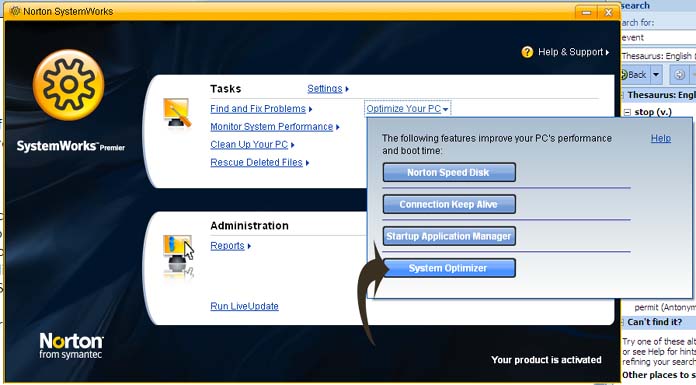Open the Back button dropdown arrow in the Research pane
This screenshot has height=385, width=696.
[656, 75]
